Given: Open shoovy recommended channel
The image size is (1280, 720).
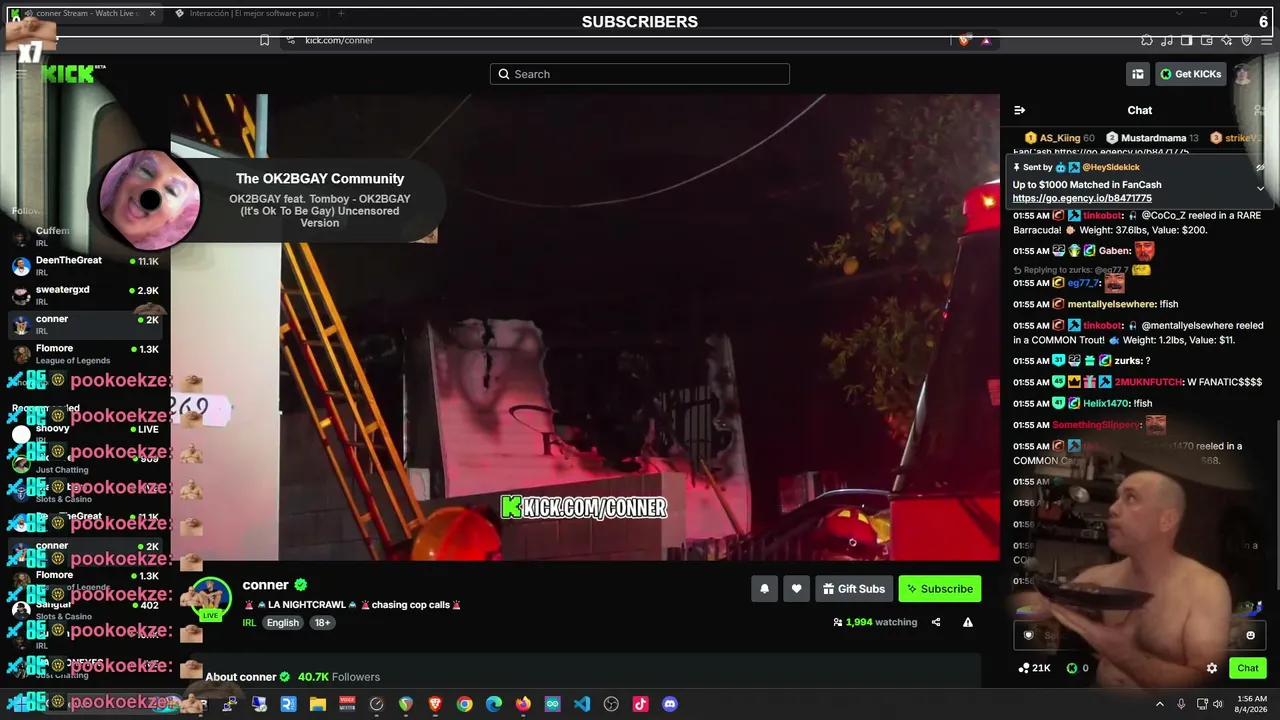Looking at the screenshot, I should pyautogui.click(x=85, y=434).
